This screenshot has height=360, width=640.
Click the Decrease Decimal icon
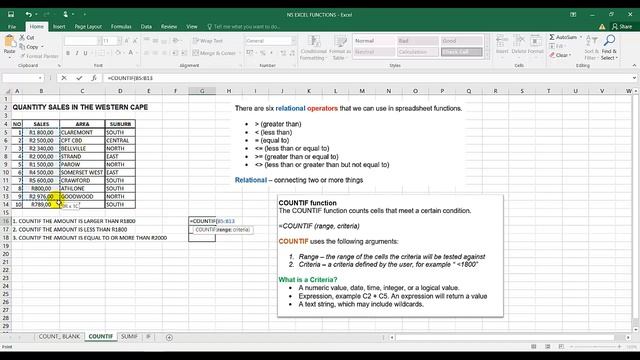click(292, 53)
